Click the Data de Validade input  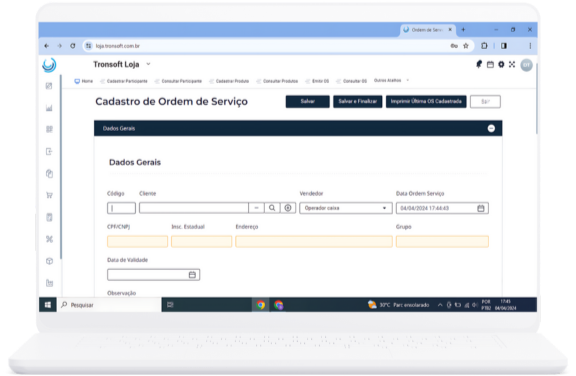(x=154, y=275)
